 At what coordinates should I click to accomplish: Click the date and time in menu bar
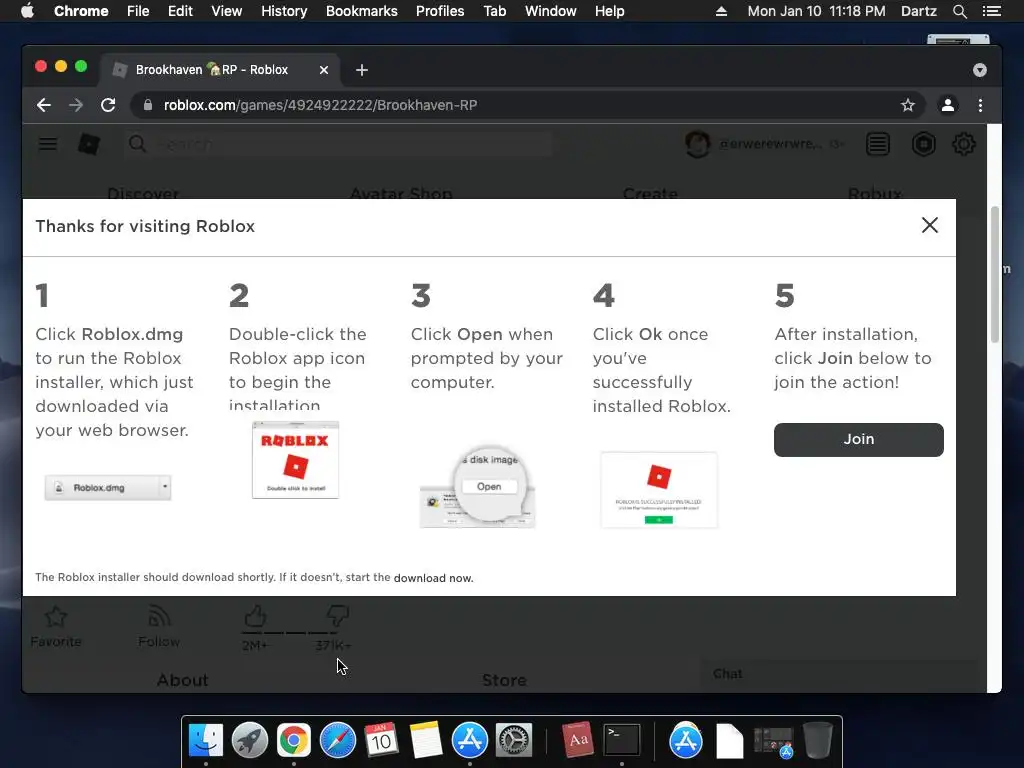click(816, 11)
